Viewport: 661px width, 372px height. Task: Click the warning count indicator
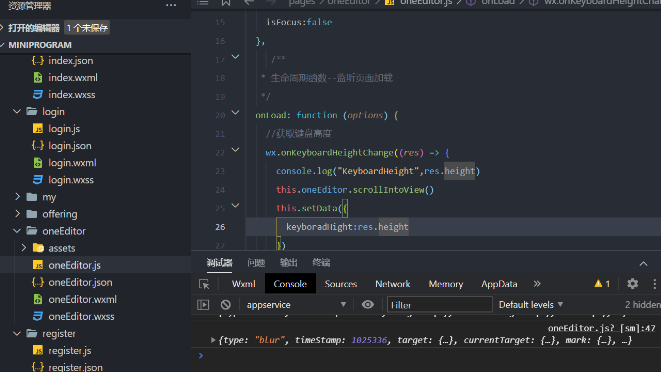602,284
